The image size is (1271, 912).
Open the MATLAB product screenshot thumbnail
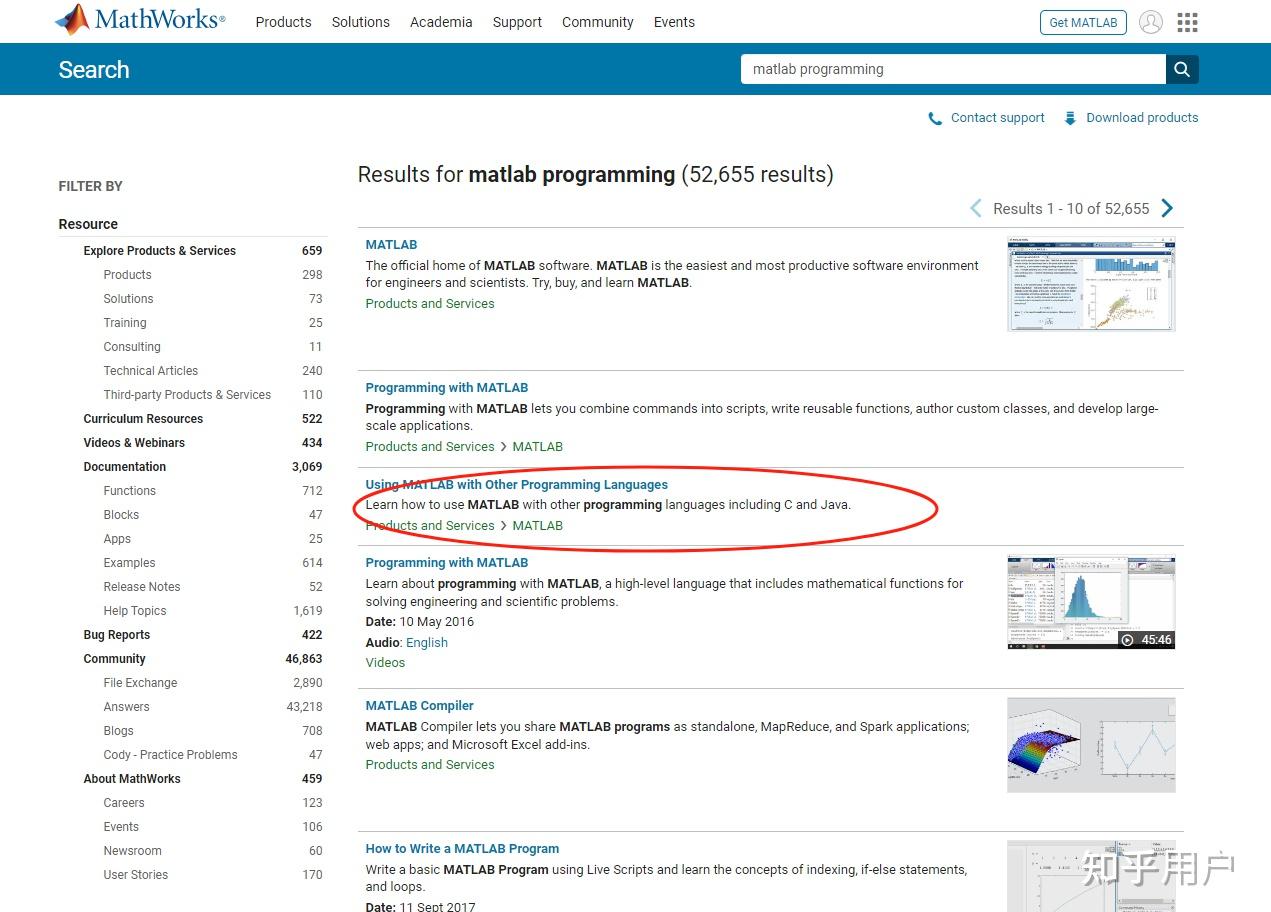(1091, 284)
